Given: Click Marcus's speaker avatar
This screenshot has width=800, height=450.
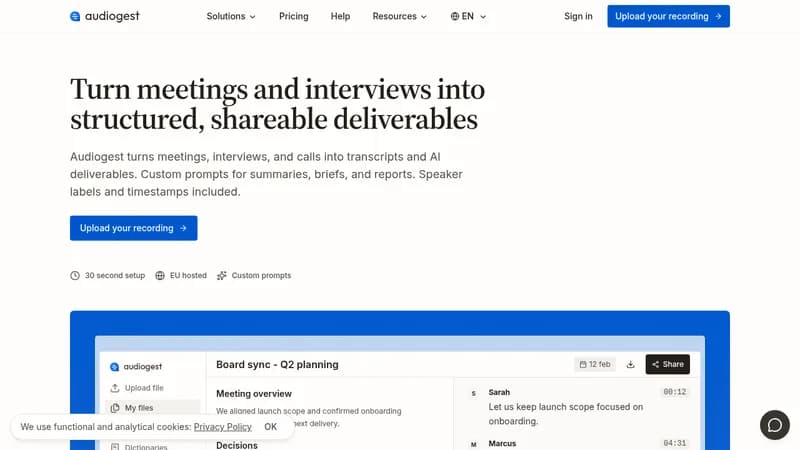Looking at the screenshot, I should [x=473, y=444].
